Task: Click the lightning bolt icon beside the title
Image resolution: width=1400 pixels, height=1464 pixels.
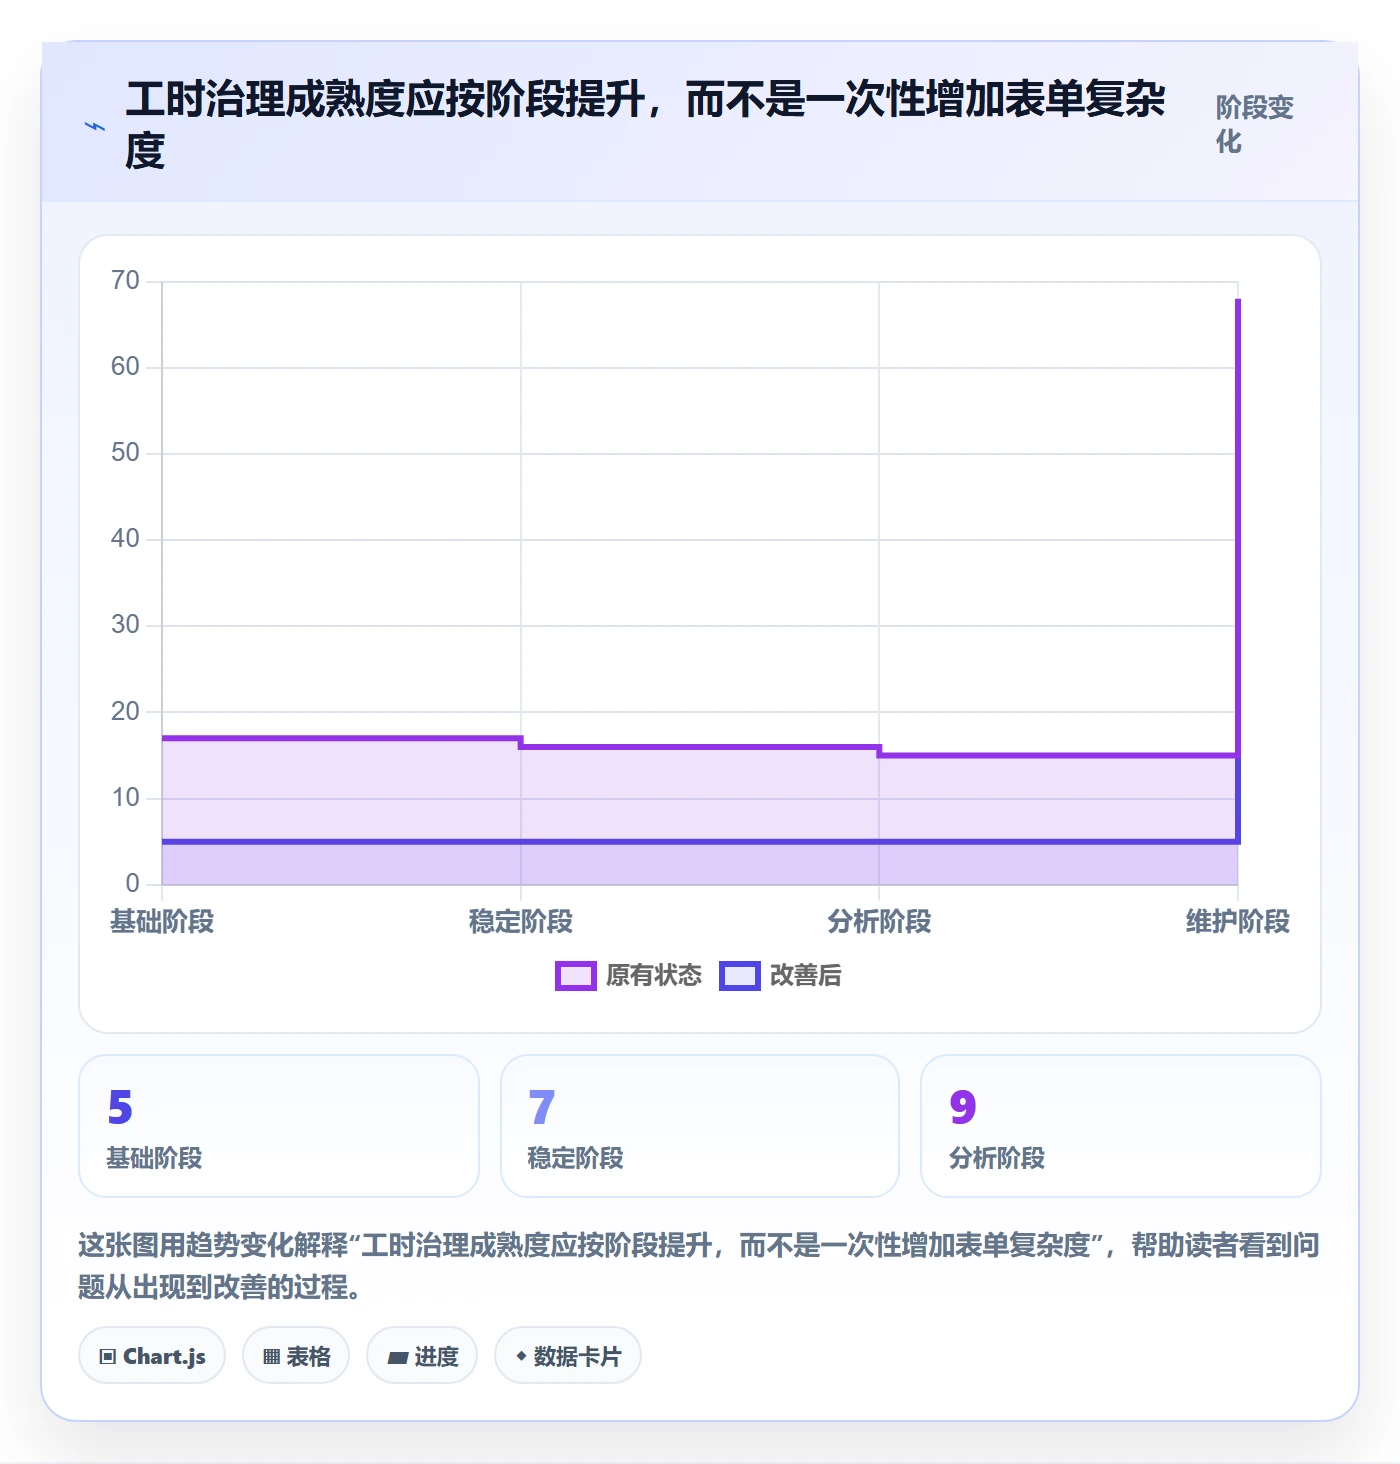Action: coord(95,127)
